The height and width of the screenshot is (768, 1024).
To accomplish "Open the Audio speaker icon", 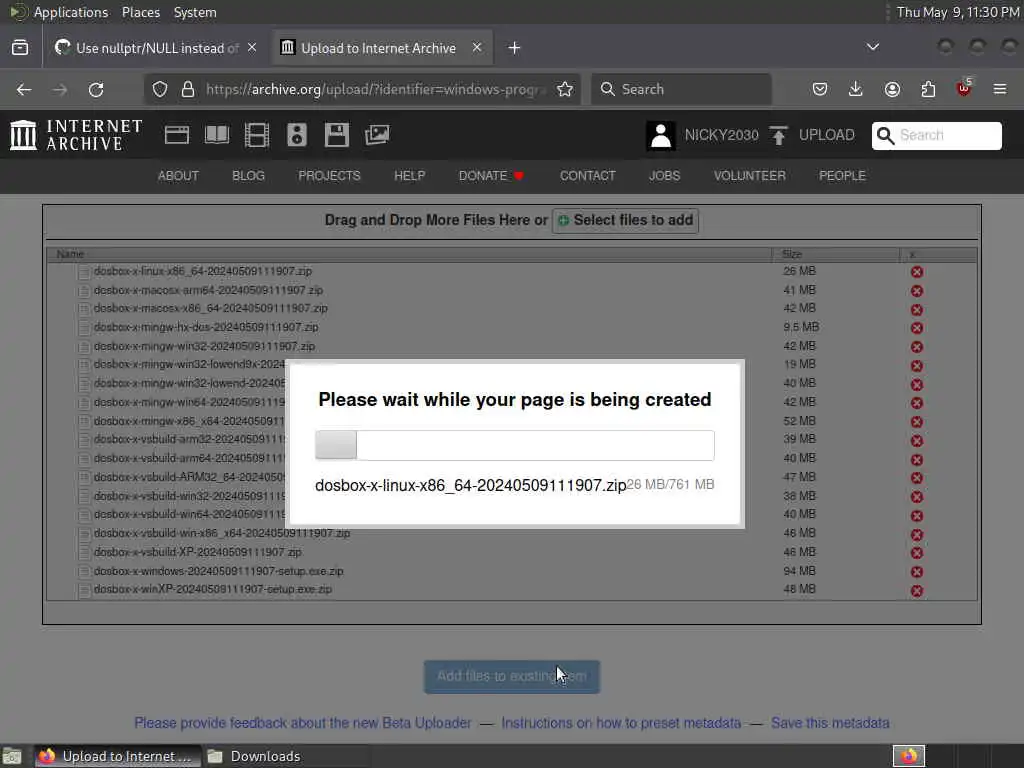I will [296, 135].
